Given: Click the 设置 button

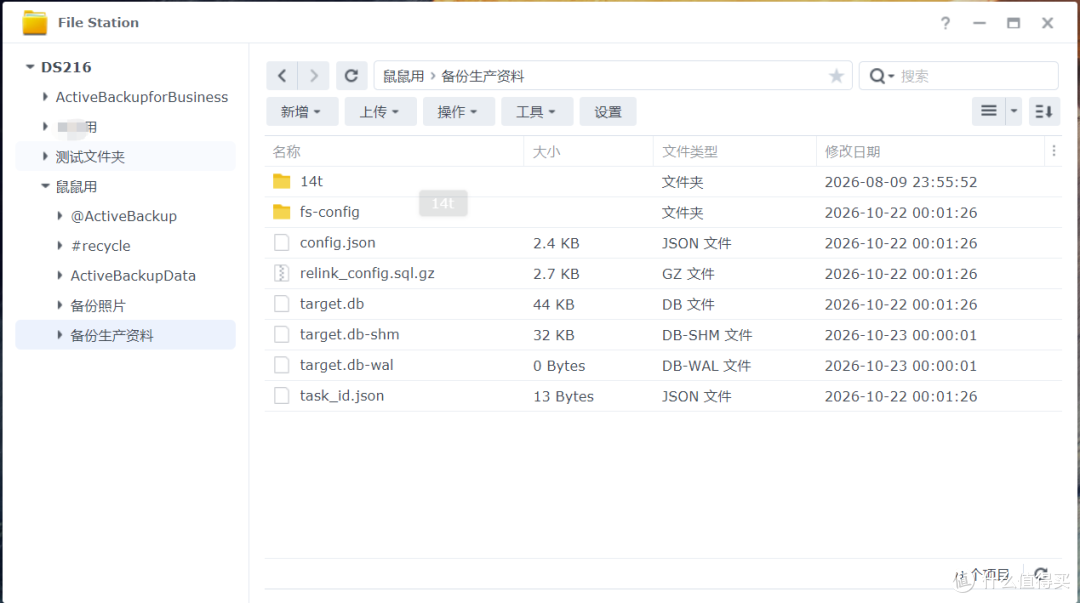Looking at the screenshot, I should tap(608, 112).
